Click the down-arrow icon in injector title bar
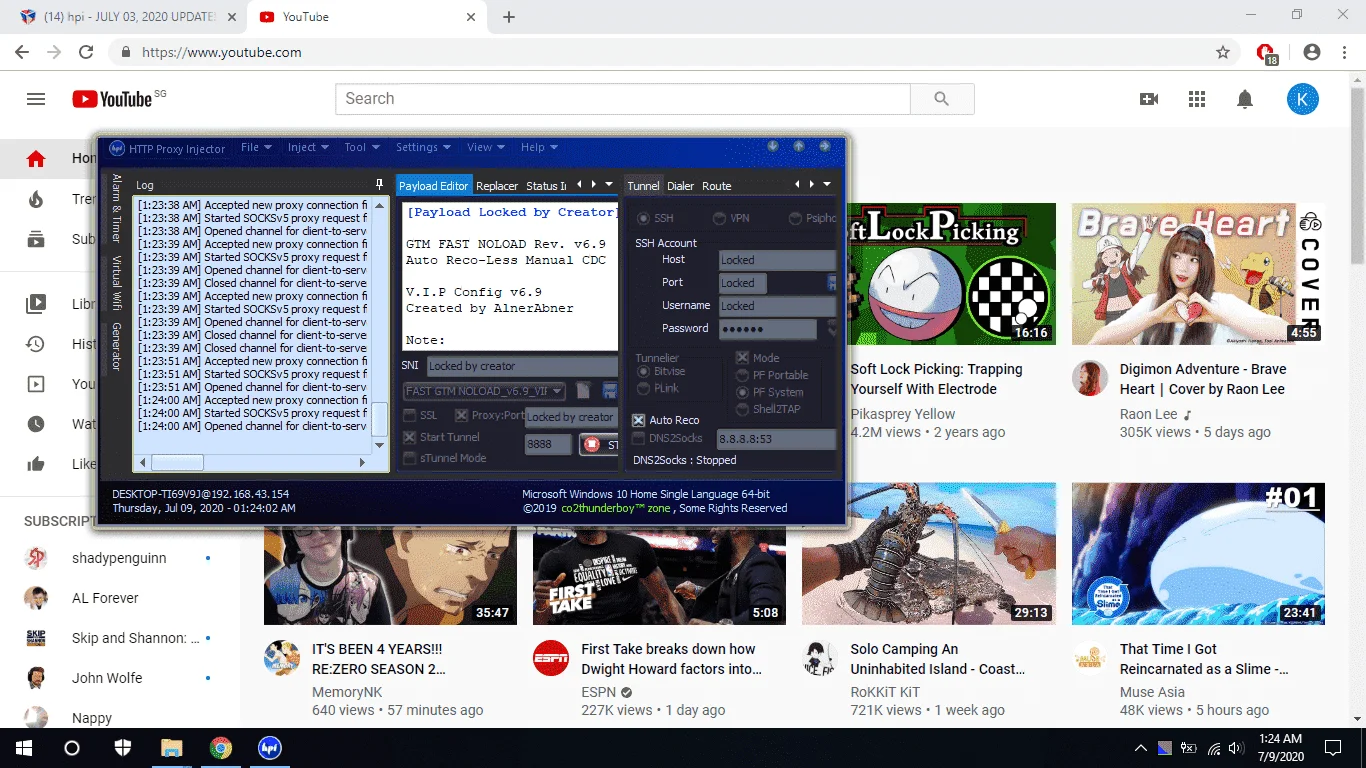1366x768 pixels. pos(773,146)
